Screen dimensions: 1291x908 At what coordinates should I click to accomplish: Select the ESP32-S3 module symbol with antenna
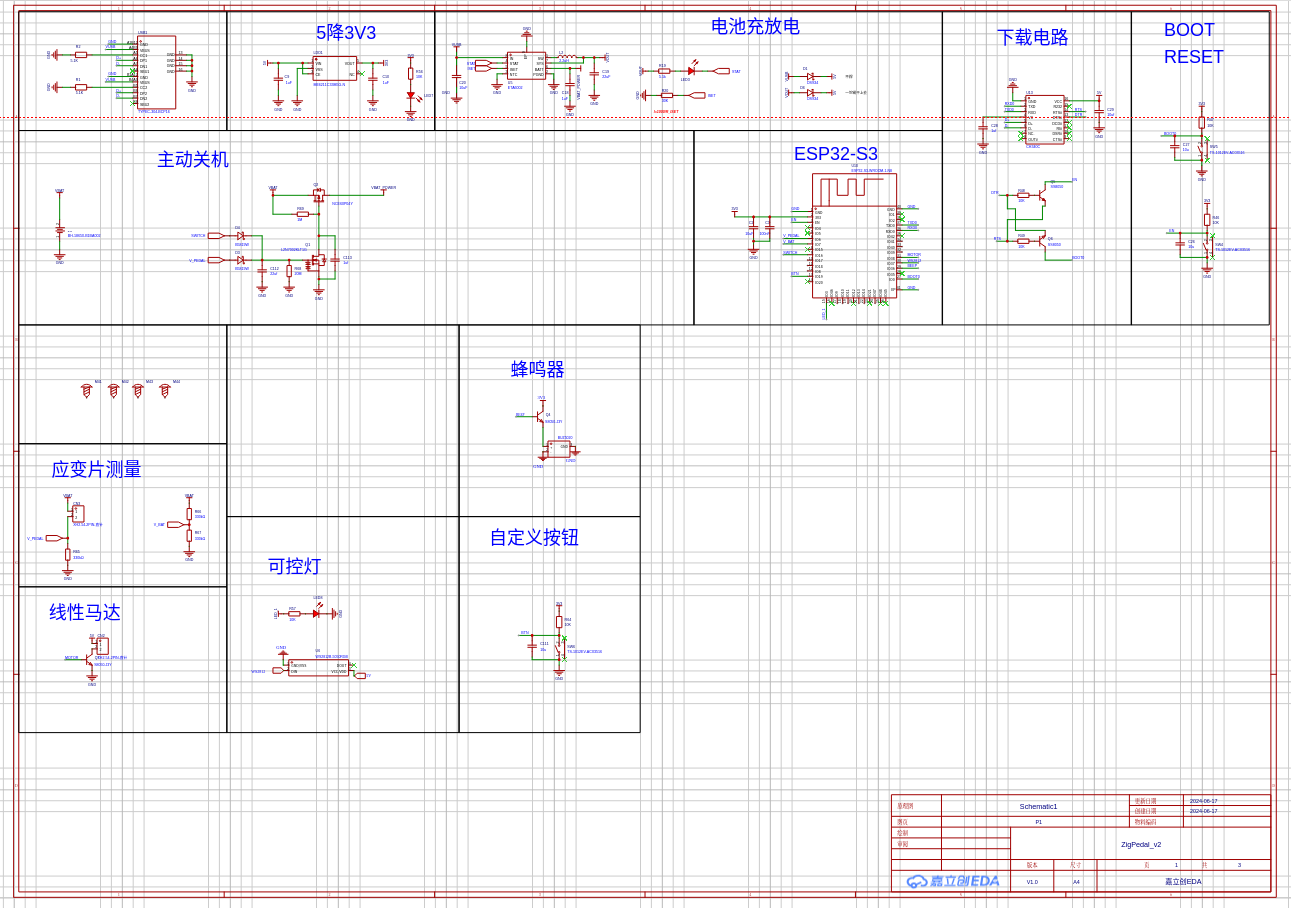[854, 235]
